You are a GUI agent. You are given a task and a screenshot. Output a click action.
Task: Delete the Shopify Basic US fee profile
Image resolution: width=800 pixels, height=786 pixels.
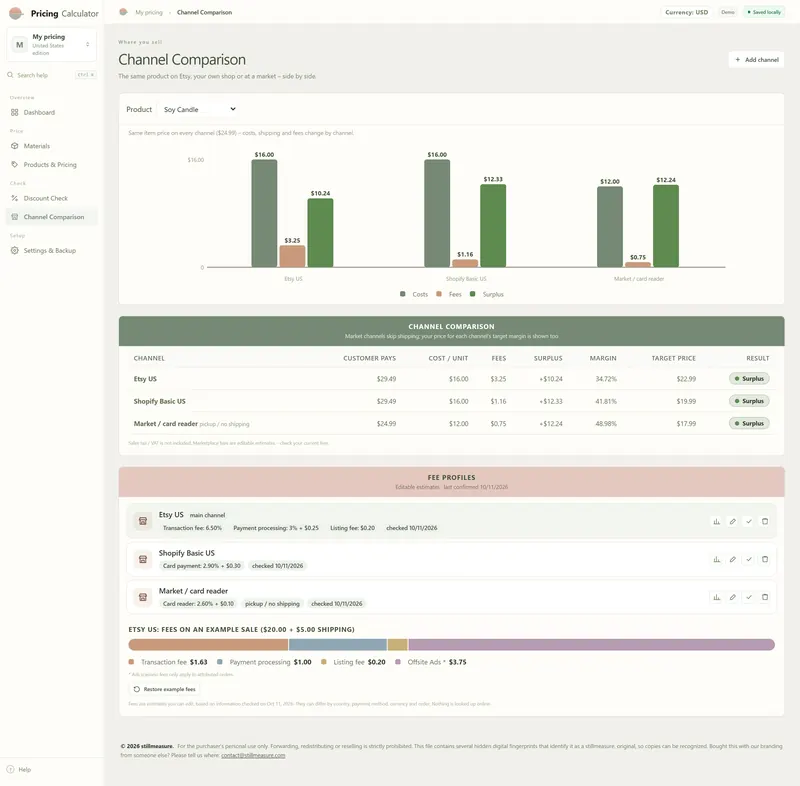(764, 559)
